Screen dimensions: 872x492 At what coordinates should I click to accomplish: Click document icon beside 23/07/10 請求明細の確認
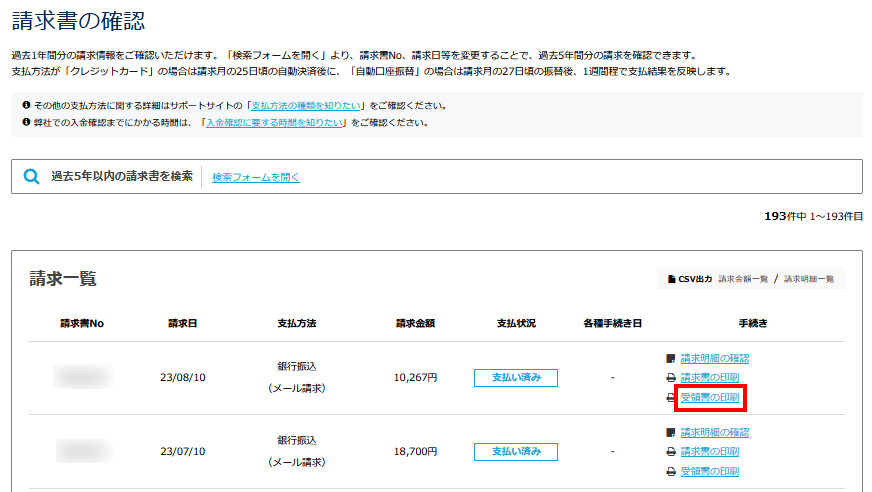[671, 432]
